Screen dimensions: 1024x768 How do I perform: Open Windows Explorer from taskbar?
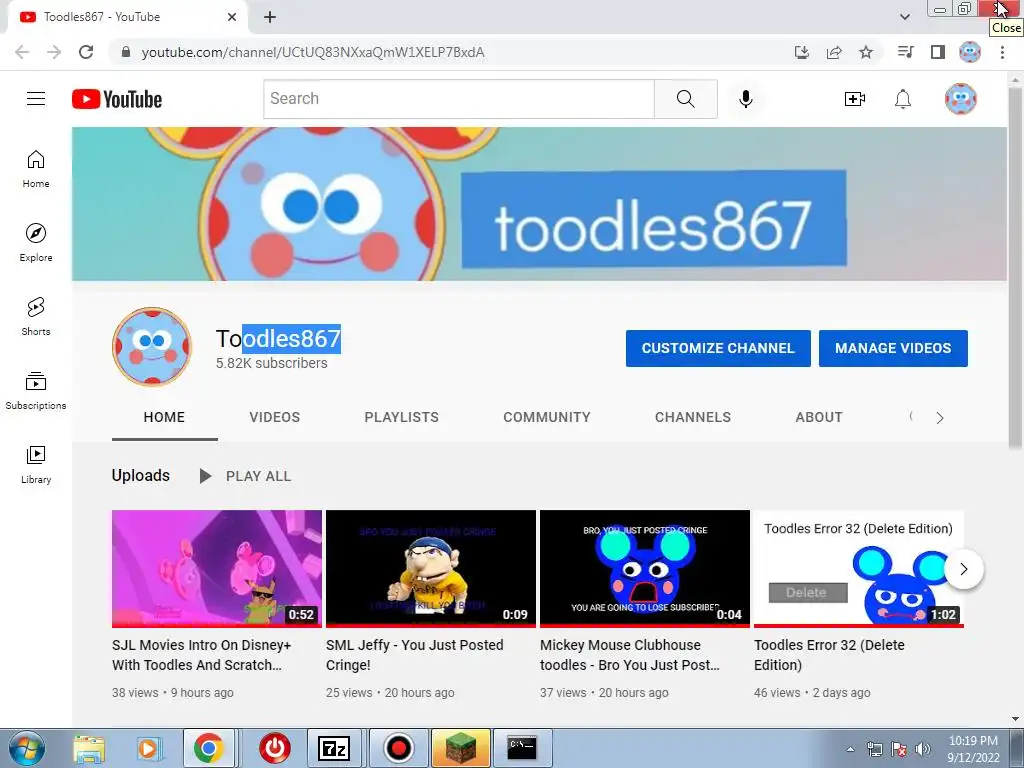point(89,748)
